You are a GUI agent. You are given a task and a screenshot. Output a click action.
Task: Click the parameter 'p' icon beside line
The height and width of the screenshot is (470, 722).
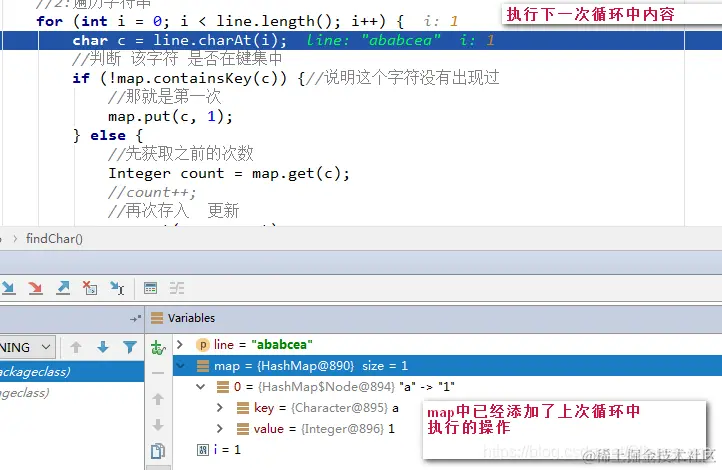pos(203,345)
